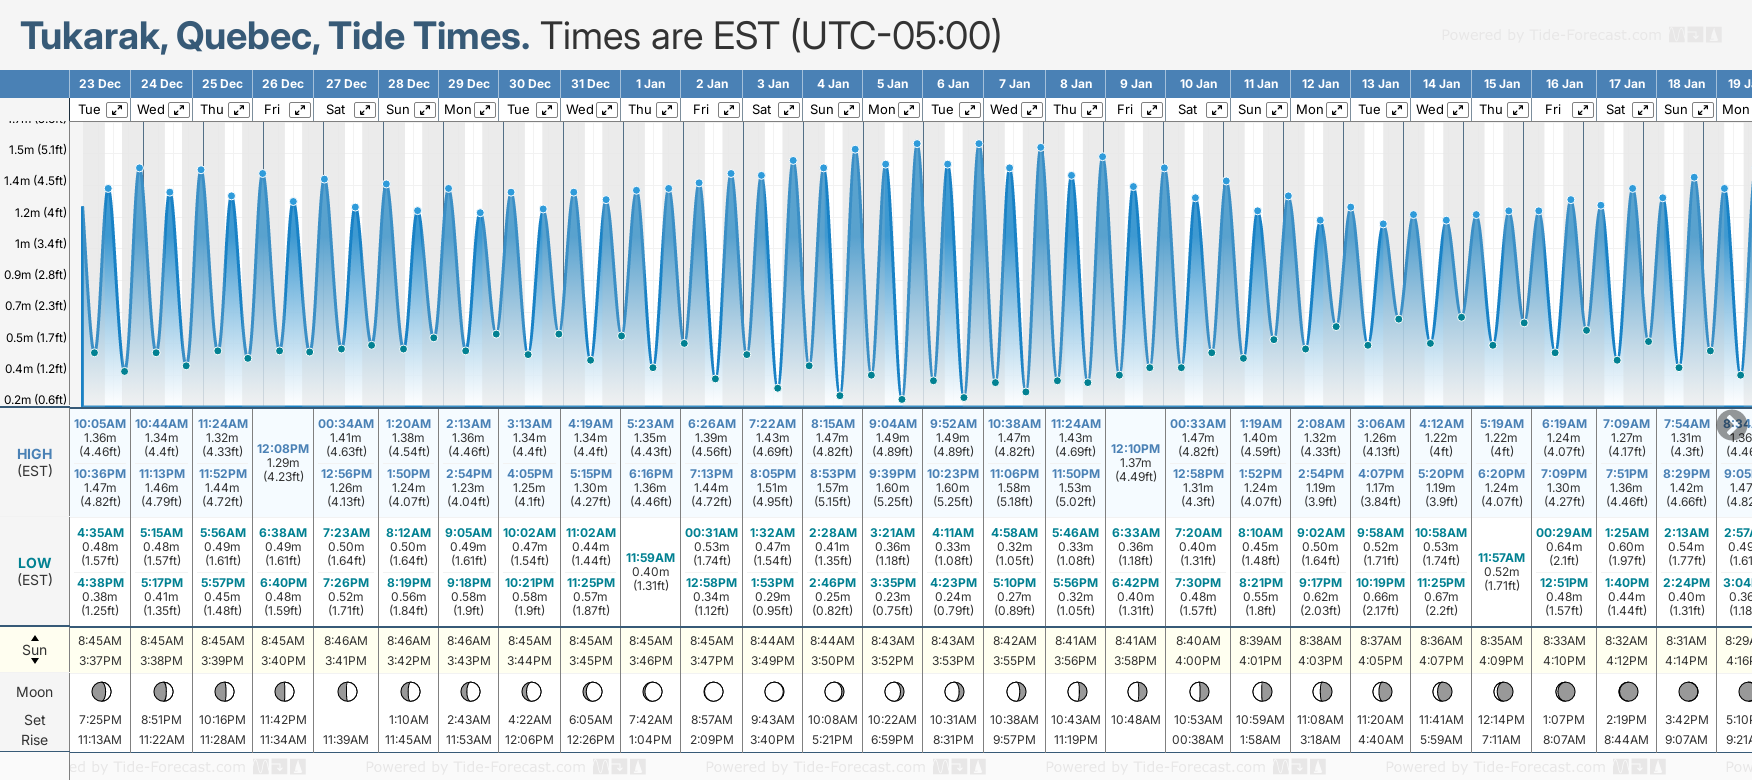Click the expand arrows icon beside Mon 5 Jan
Viewport: 1752px width, 780px height.
[x=908, y=110]
